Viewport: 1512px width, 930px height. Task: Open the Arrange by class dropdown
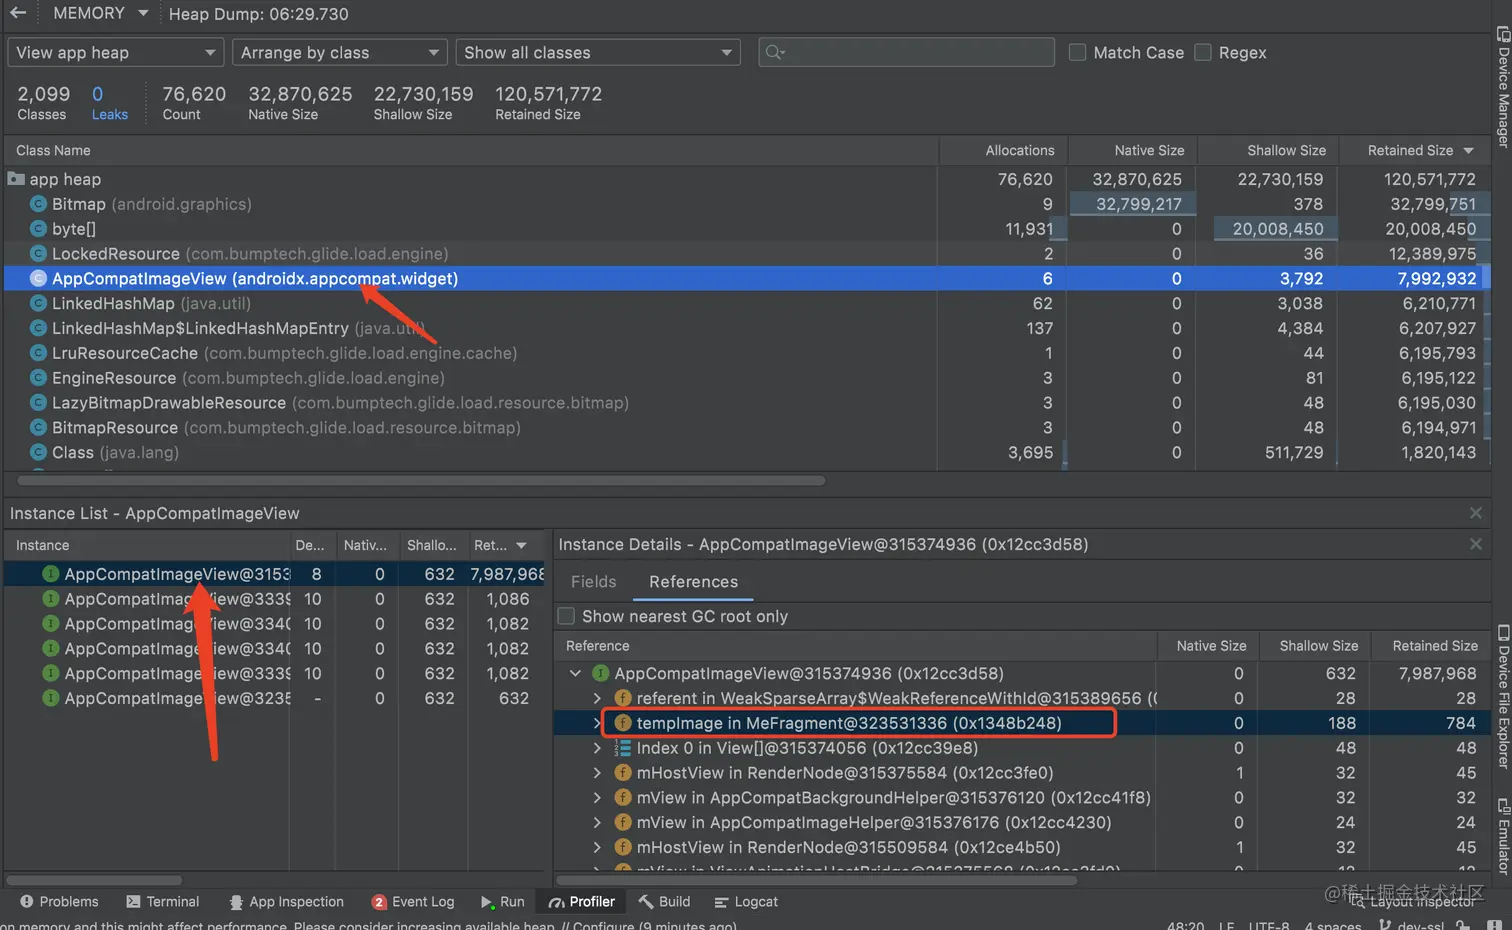[340, 52]
